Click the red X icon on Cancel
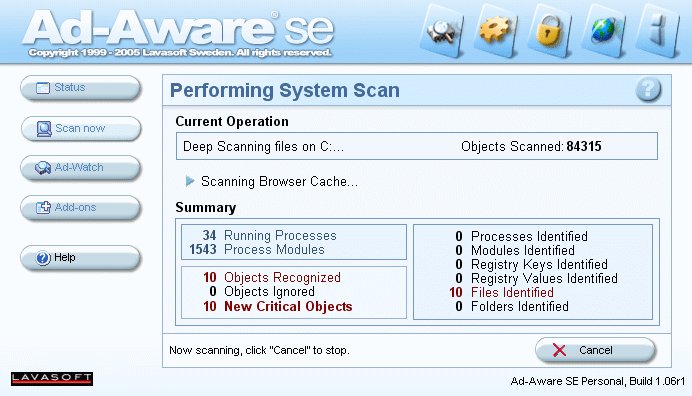The height and width of the screenshot is (396, 692). click(559, 350)
